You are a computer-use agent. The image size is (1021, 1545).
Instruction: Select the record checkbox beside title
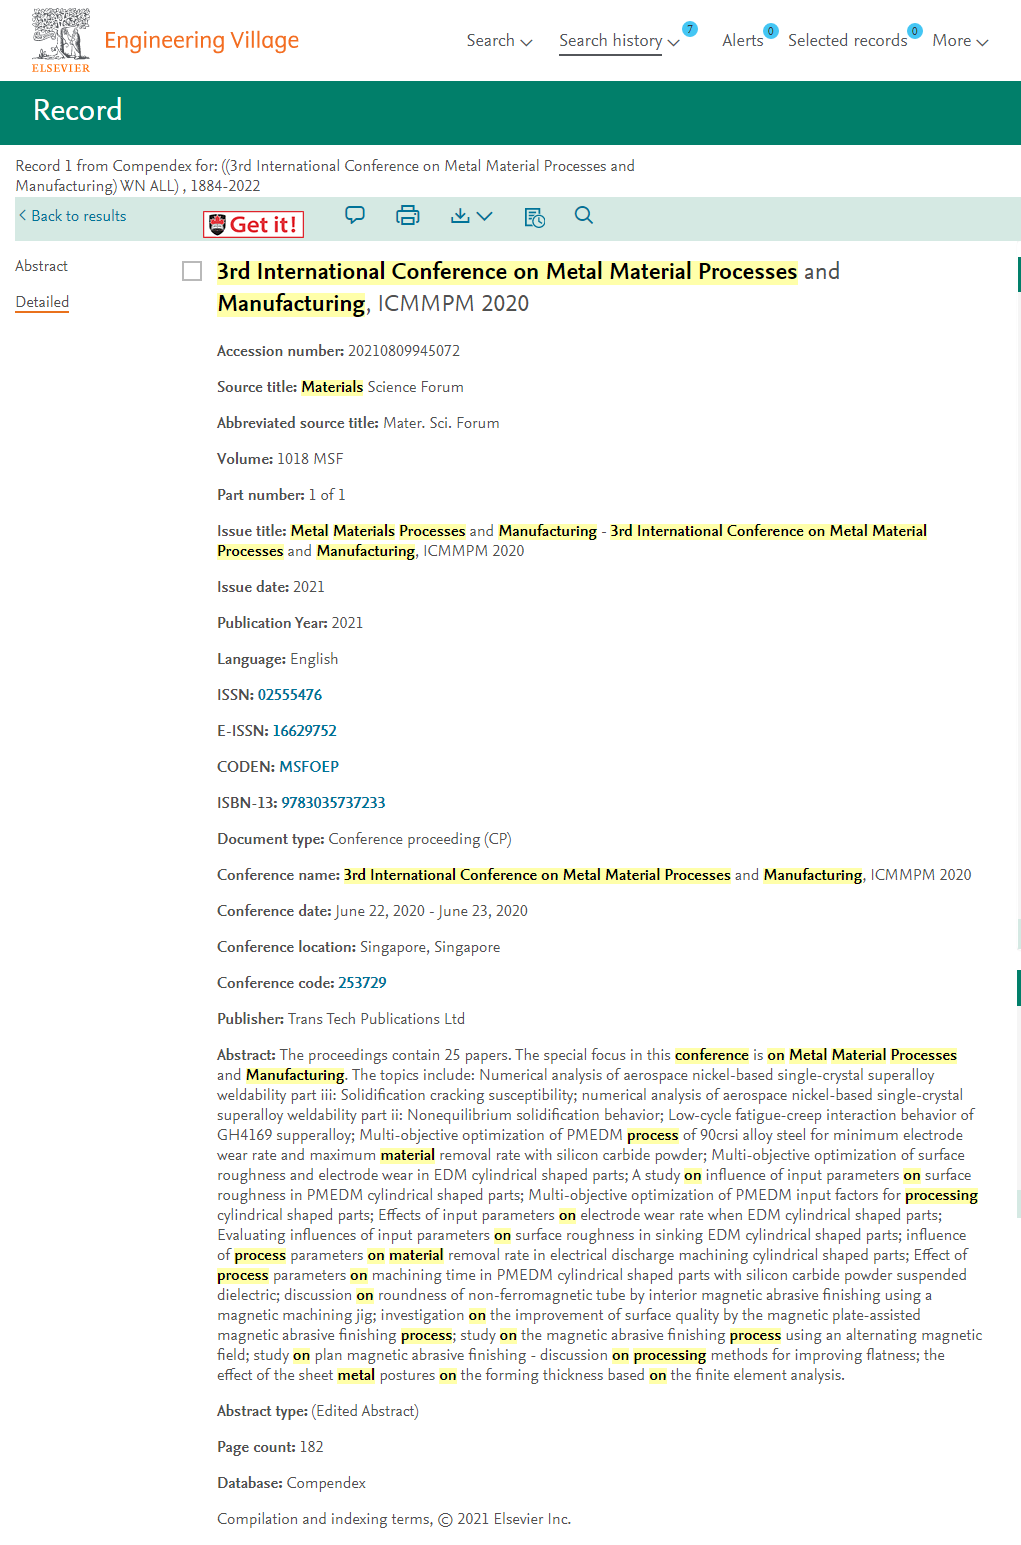(192, 271)
